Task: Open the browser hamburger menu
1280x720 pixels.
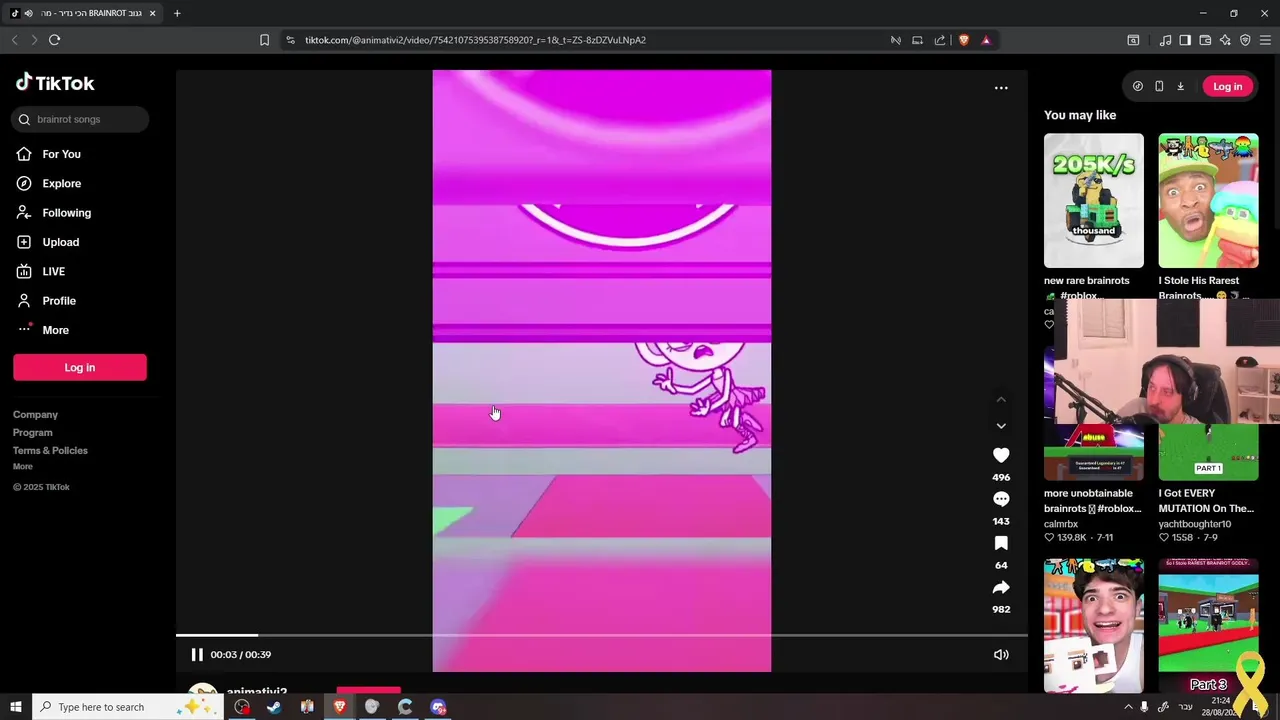Action: [1265, 40]
